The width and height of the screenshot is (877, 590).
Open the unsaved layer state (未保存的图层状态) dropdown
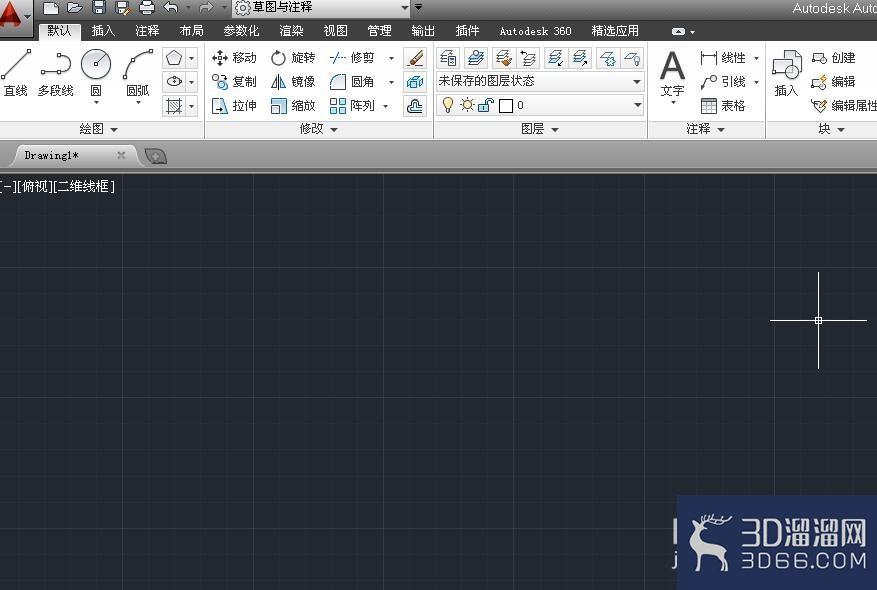pyautogui.click(x=540, y=82)
